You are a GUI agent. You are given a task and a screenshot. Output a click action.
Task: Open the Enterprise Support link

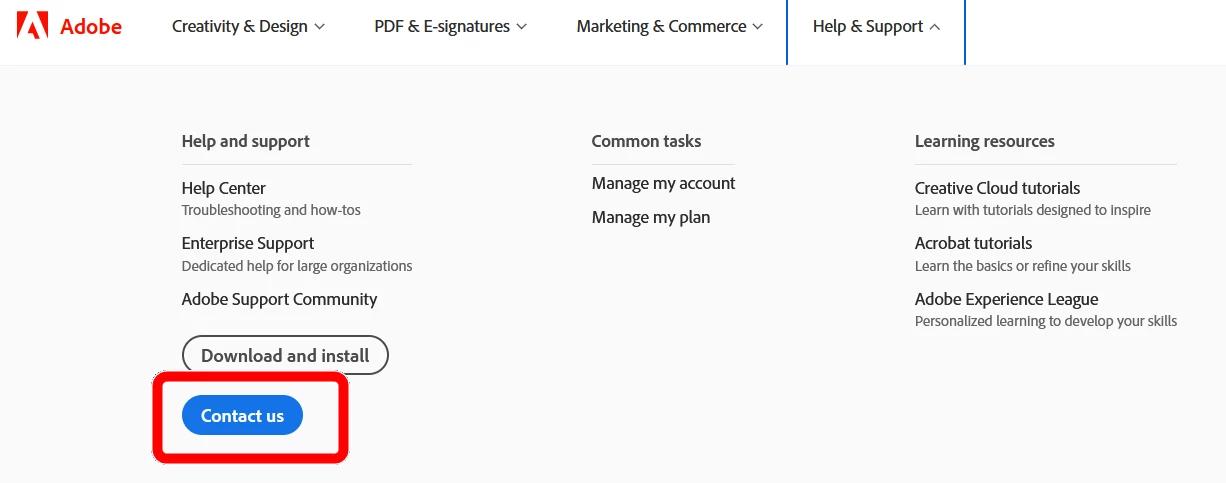pos(248,243)
